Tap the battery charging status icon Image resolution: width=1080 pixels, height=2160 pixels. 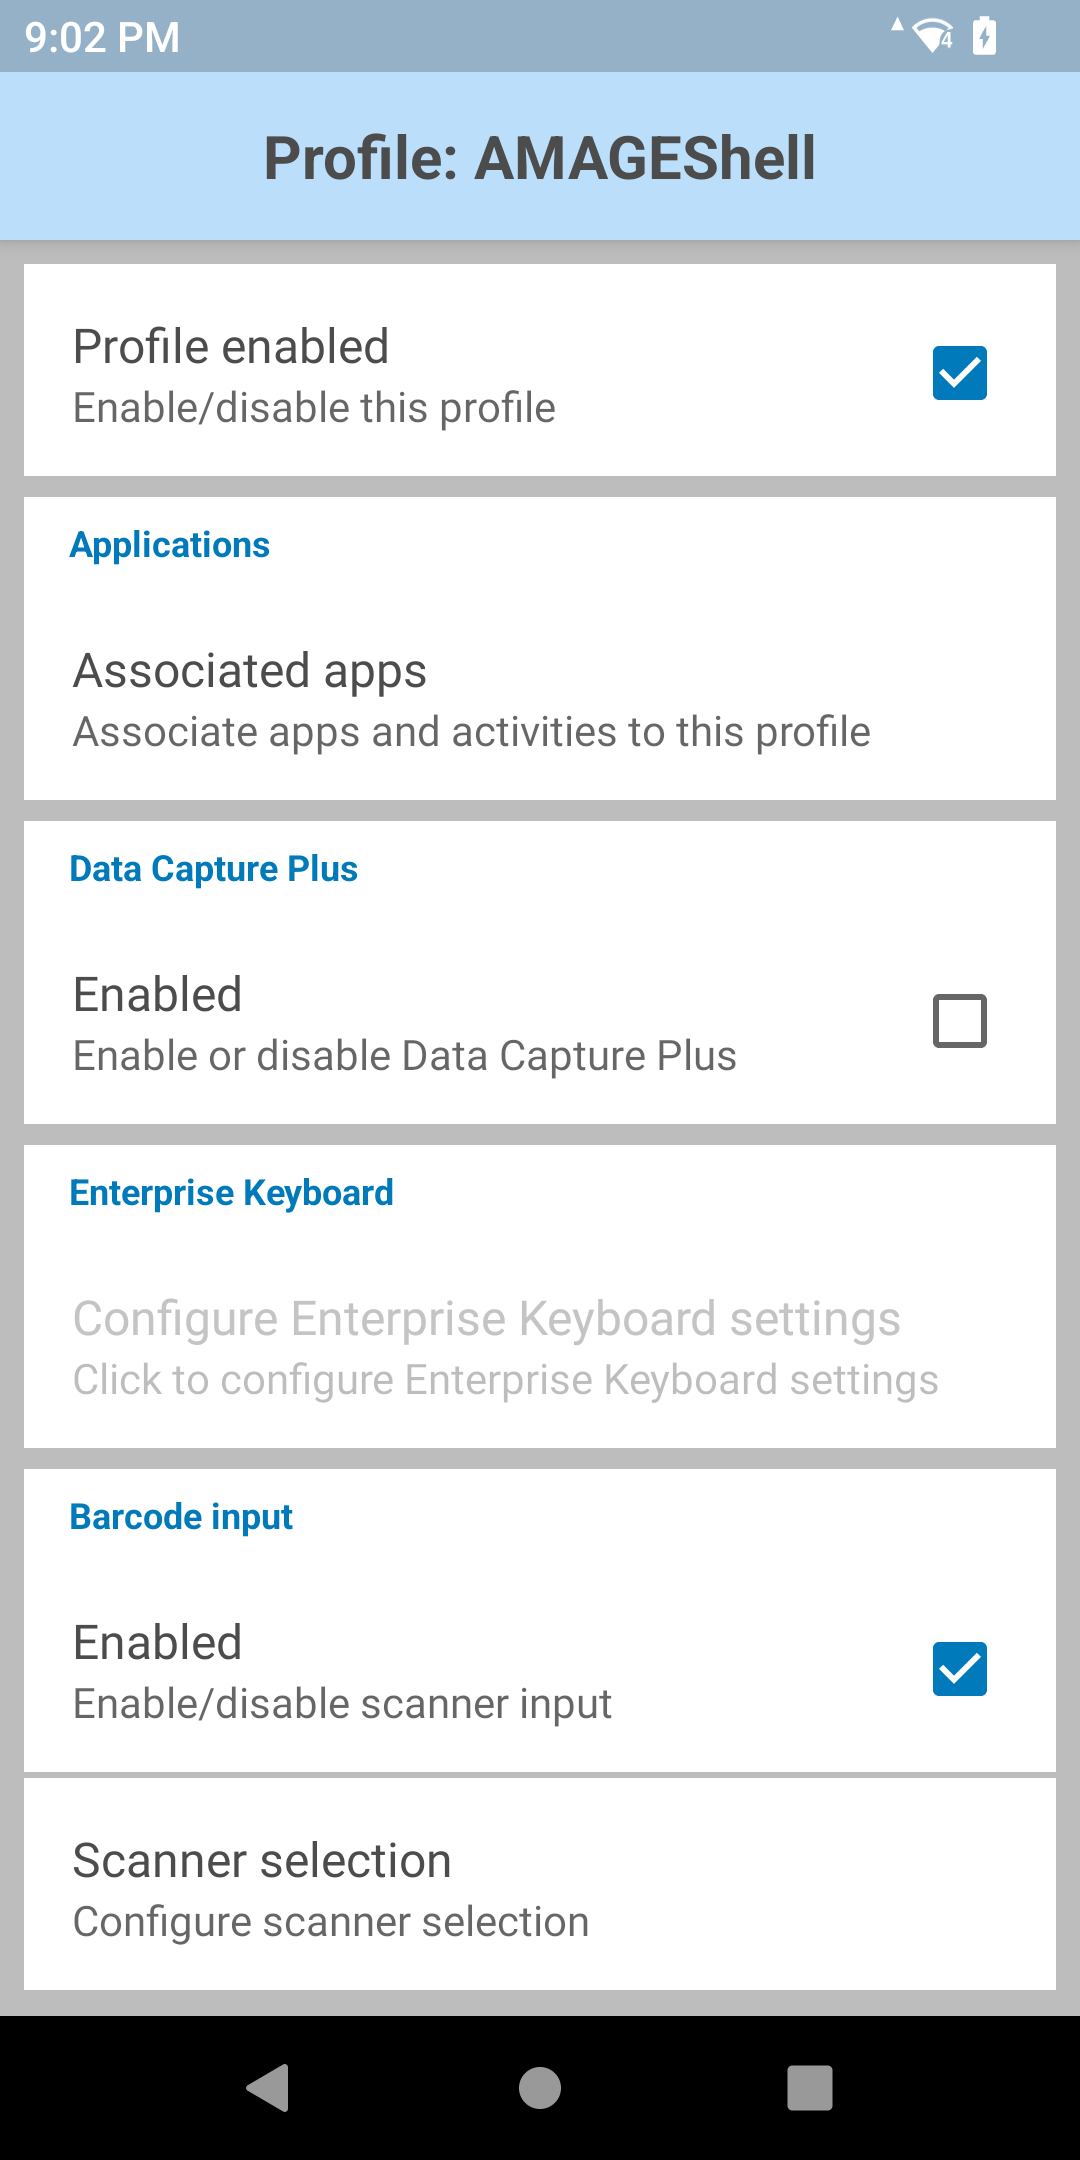pyautogui.click(x=985, y=37)
